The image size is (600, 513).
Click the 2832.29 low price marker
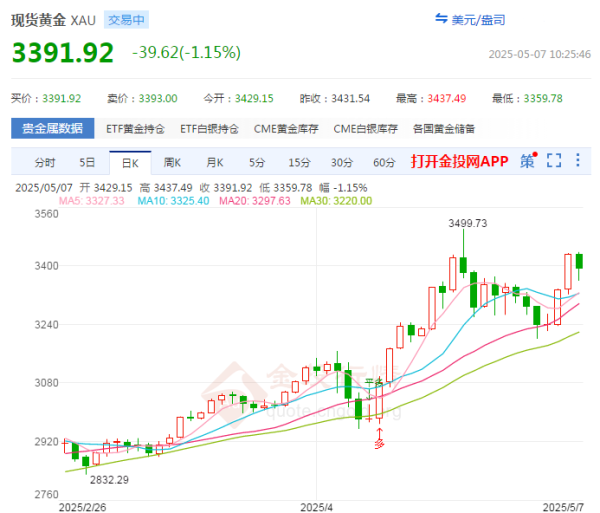click(109, 480)
